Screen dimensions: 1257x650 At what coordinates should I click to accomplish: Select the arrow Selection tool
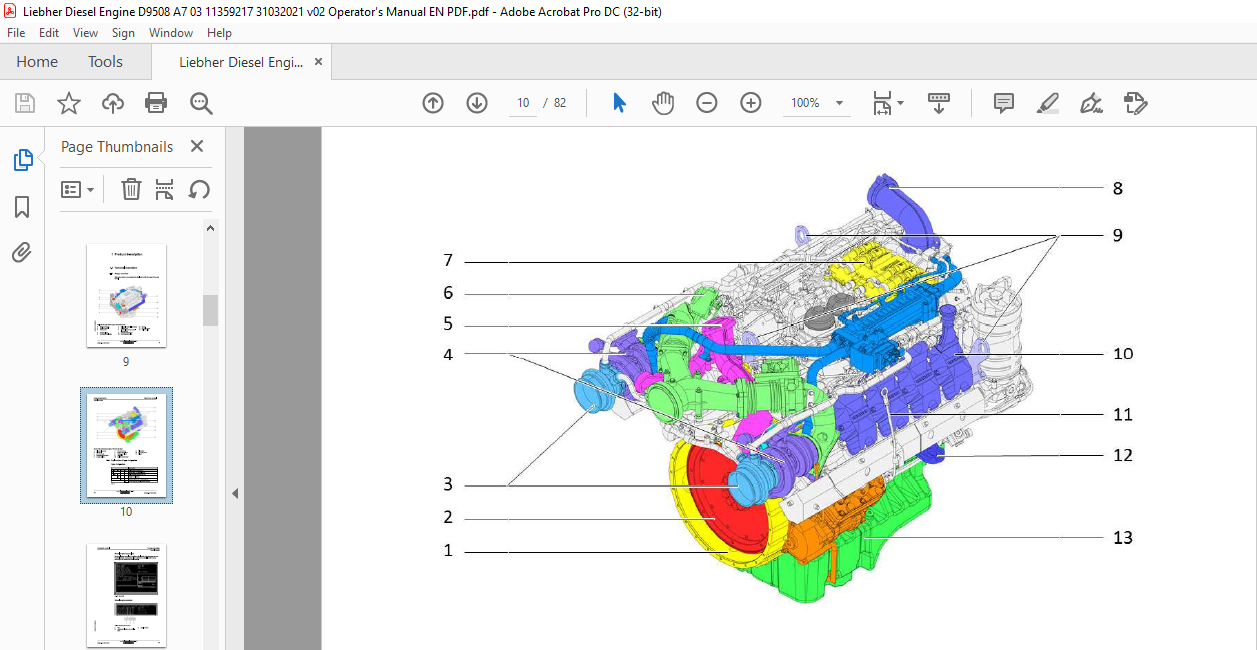point(619,103)
